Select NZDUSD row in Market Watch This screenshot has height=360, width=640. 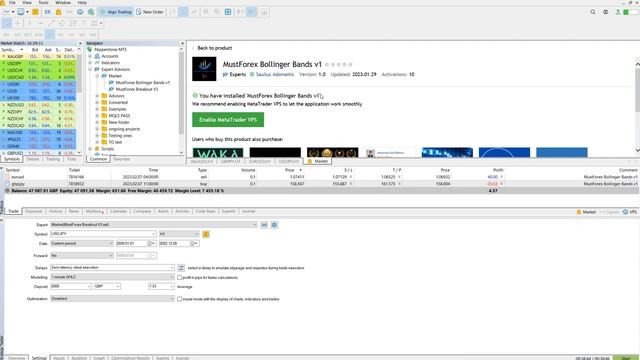pyautogui.click(x=38, y=105)
